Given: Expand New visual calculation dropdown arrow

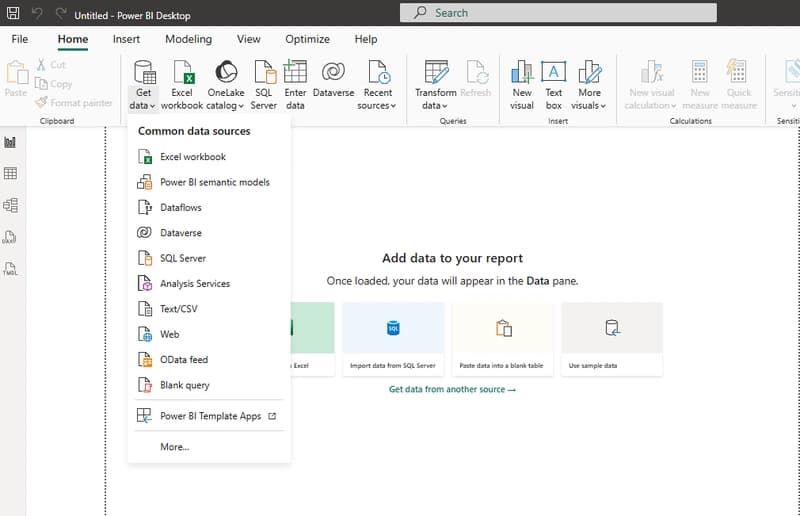Looking at the screenshot, I should [x=673, y=106].
